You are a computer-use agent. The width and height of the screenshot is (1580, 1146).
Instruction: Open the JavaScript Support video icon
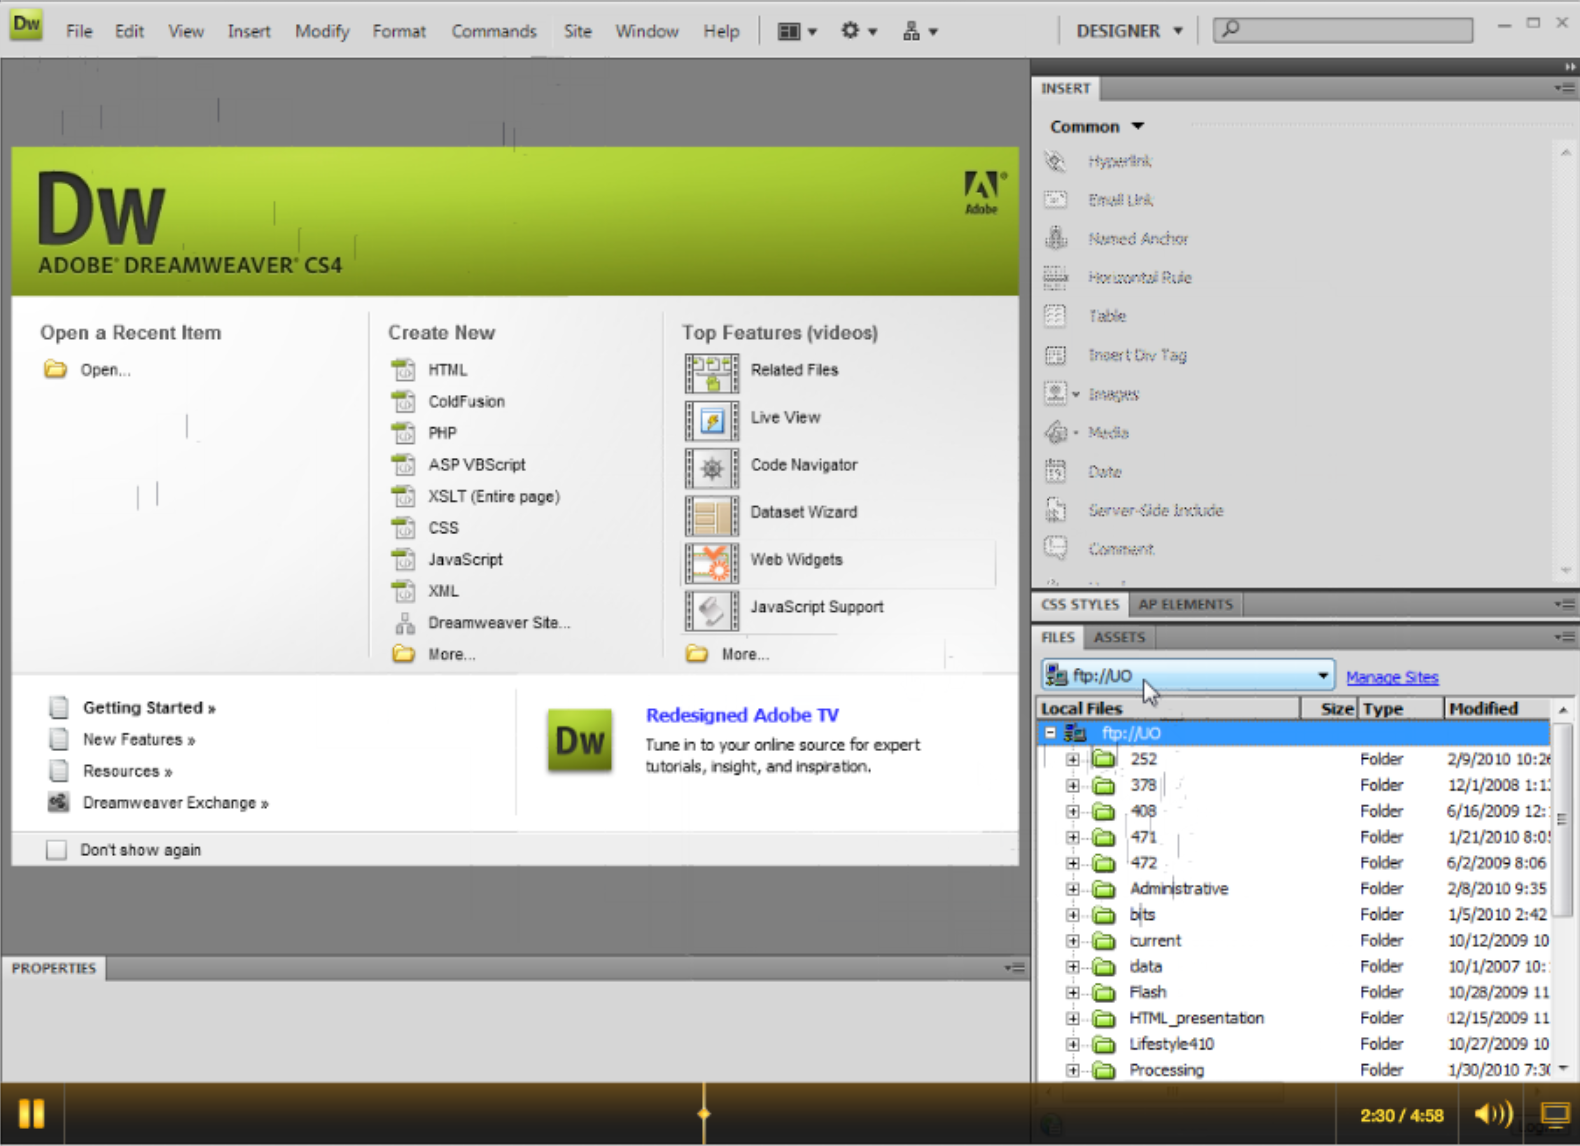(712, 610)
